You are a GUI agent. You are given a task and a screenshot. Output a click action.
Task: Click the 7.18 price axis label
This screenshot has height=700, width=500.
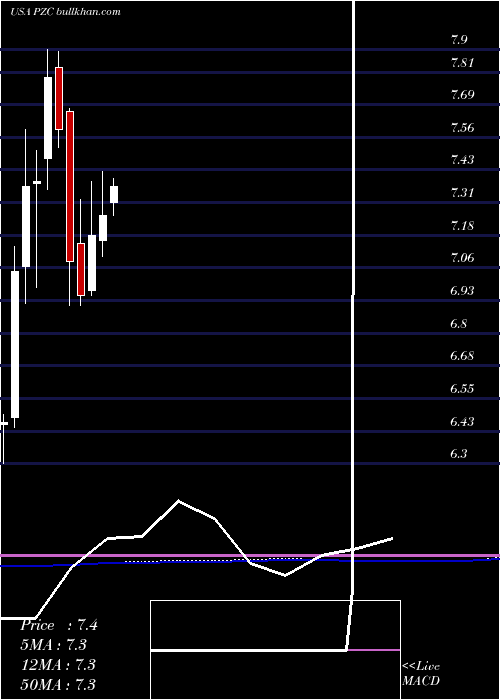(462, 225)
